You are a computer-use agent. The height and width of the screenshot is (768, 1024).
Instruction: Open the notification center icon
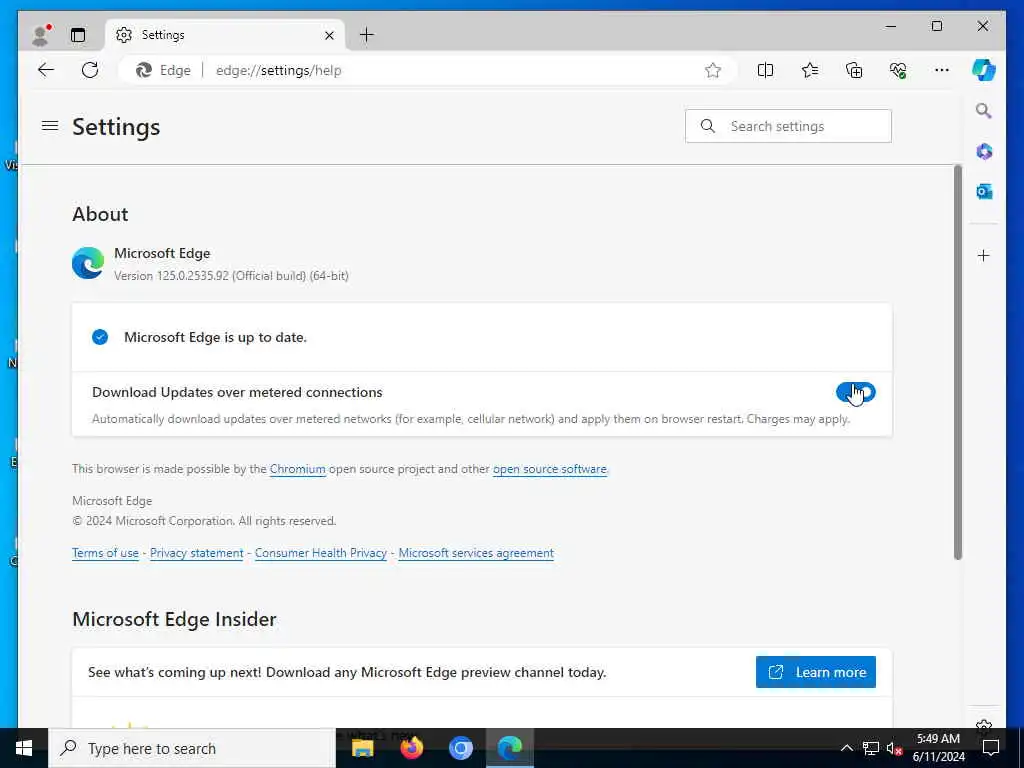[x=991, y=748]
